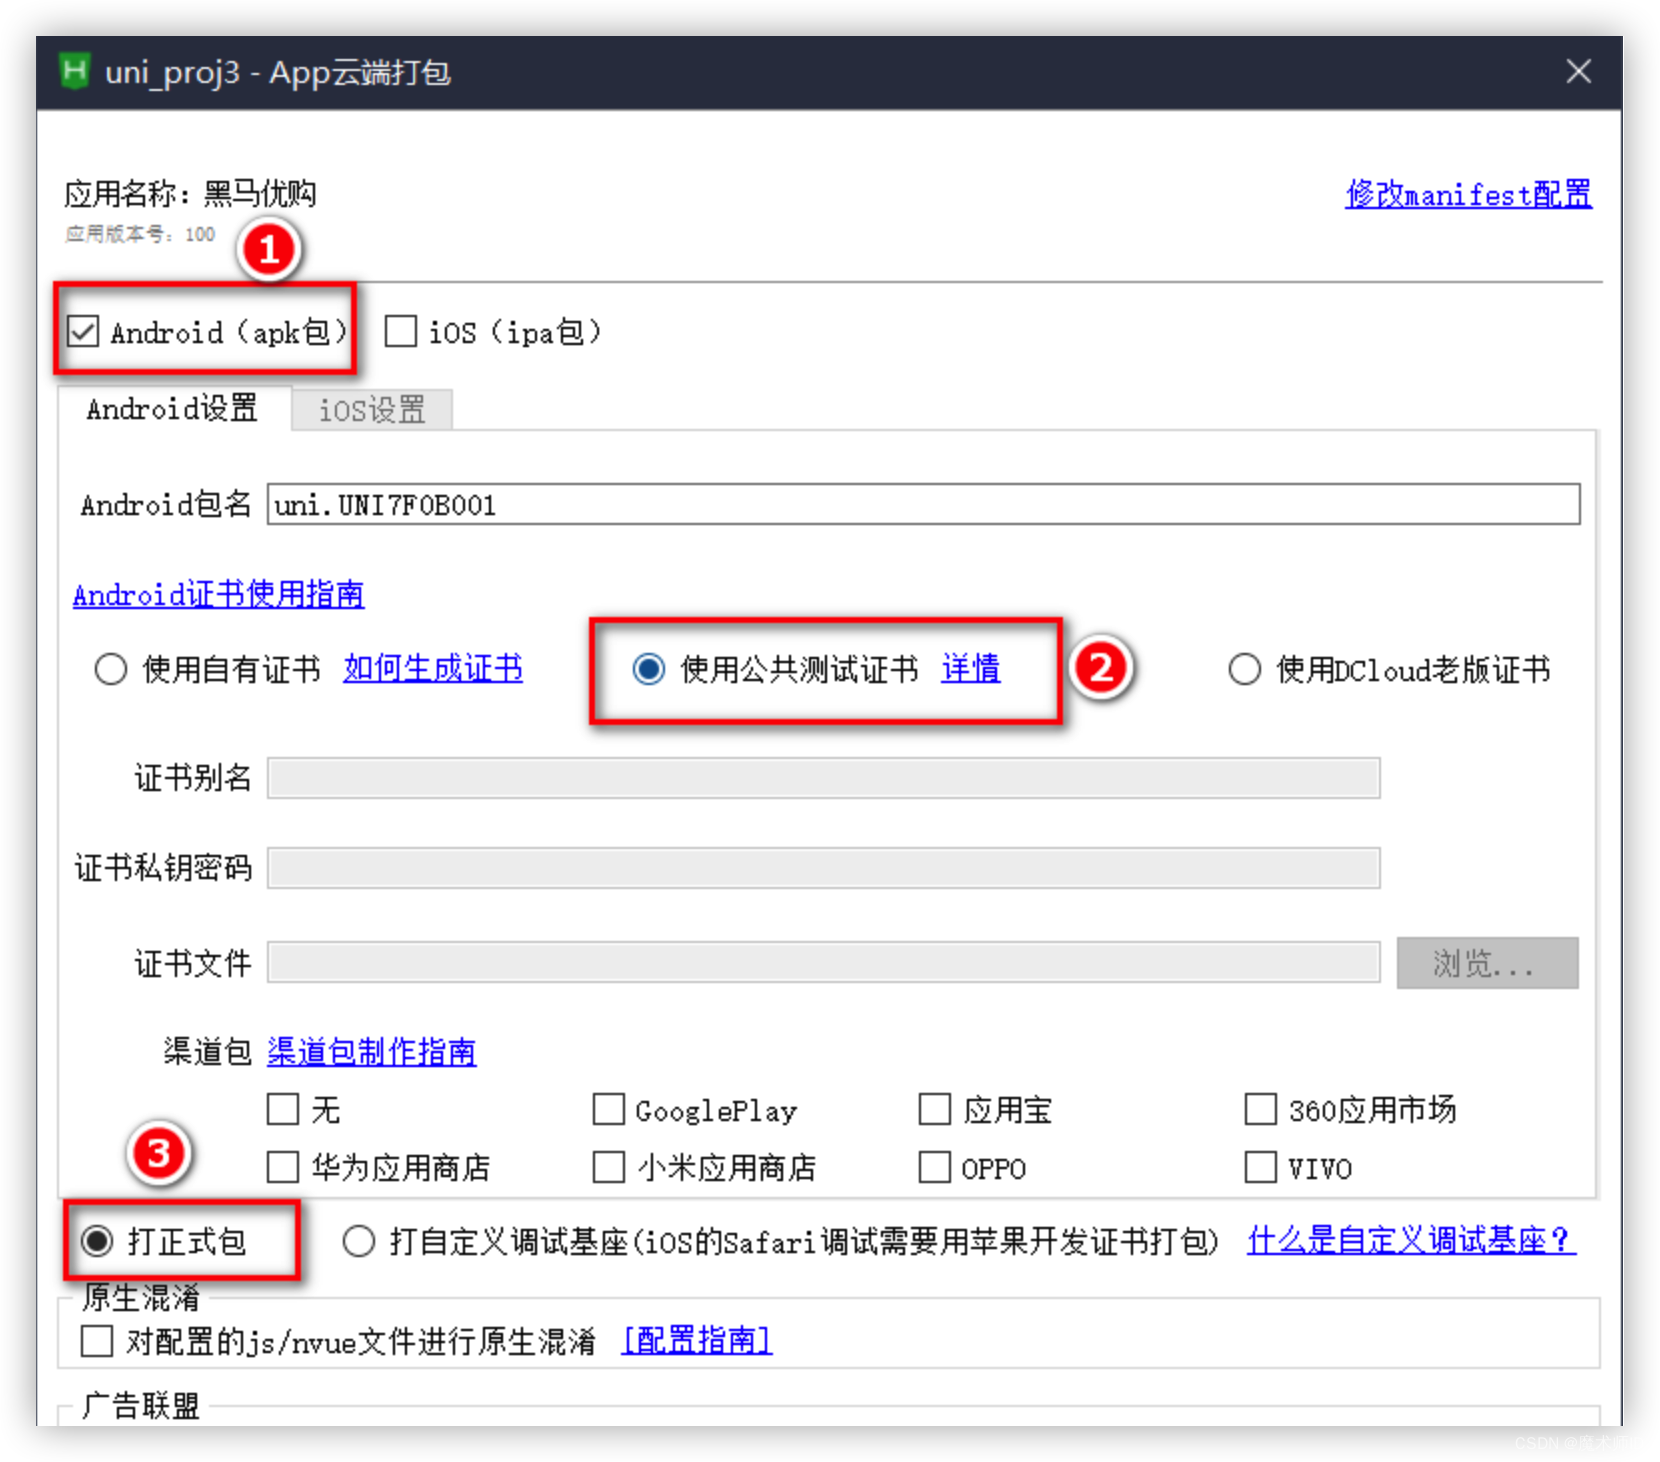Check the 无 channel checkbox
Screen dimensions: 1660x1462
283,1109
